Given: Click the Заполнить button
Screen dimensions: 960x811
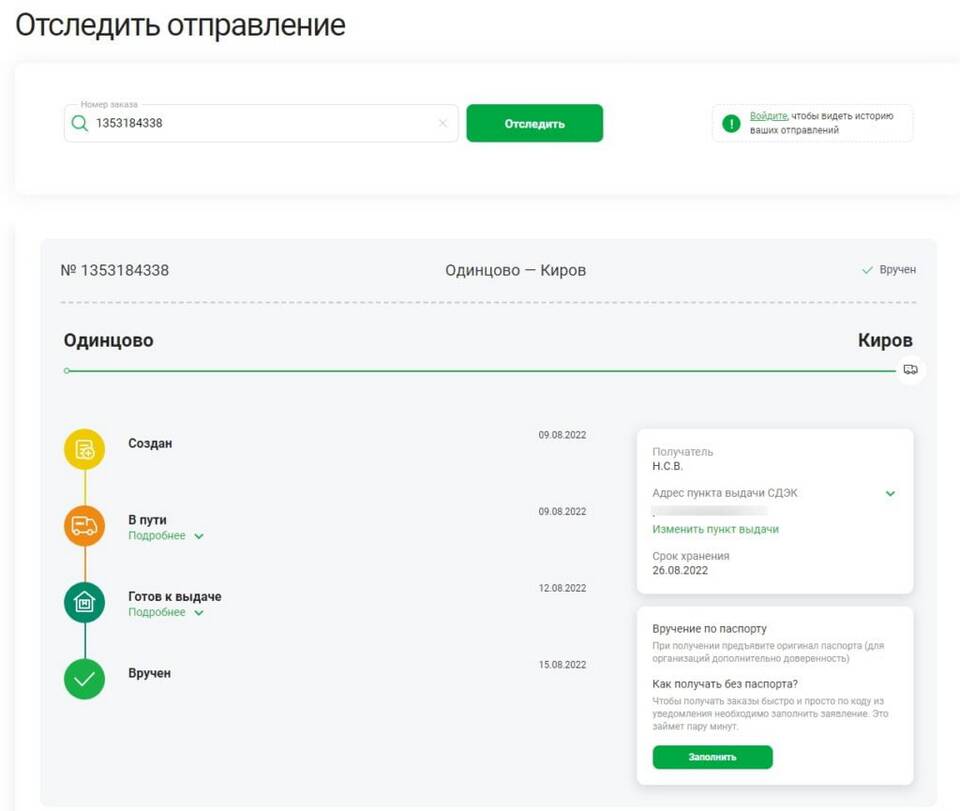Looking at the screenshot, I should [x=713, y=757].
